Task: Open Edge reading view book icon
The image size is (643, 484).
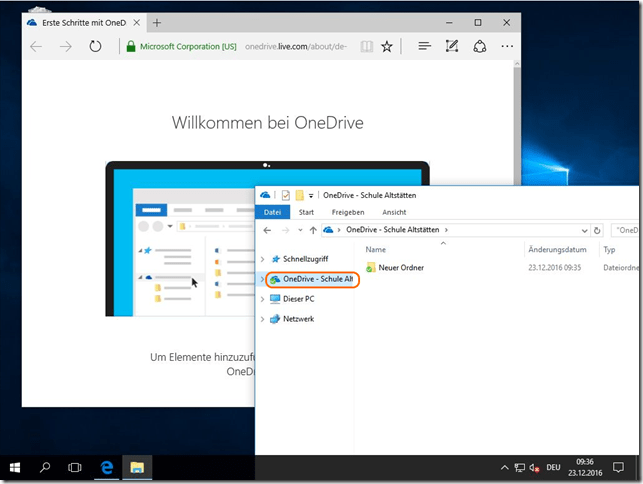Action: 367,46
